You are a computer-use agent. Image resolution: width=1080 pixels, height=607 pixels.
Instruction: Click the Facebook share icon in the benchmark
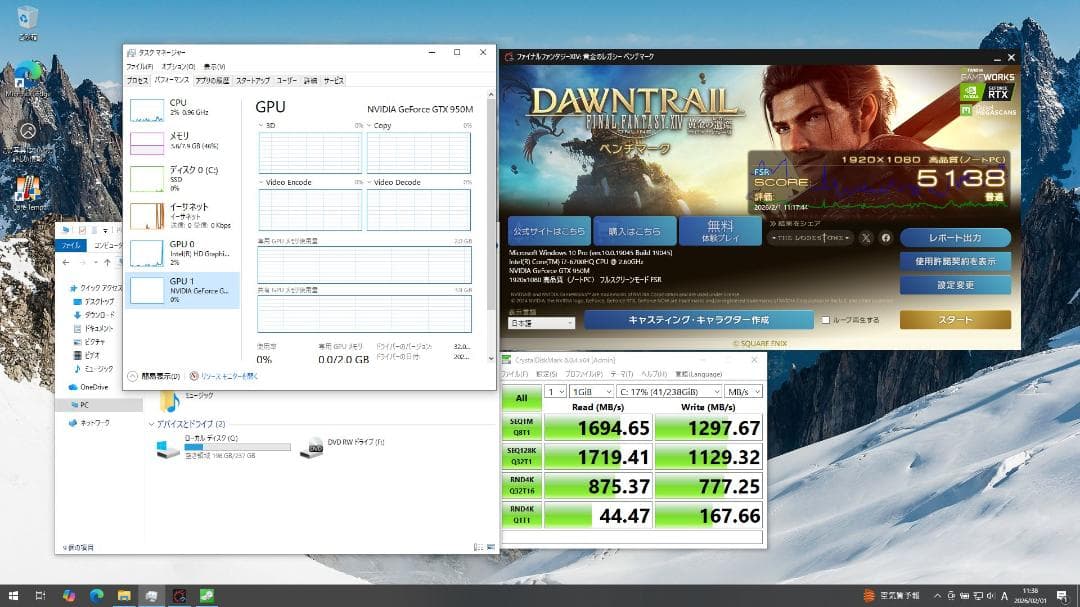886,238
